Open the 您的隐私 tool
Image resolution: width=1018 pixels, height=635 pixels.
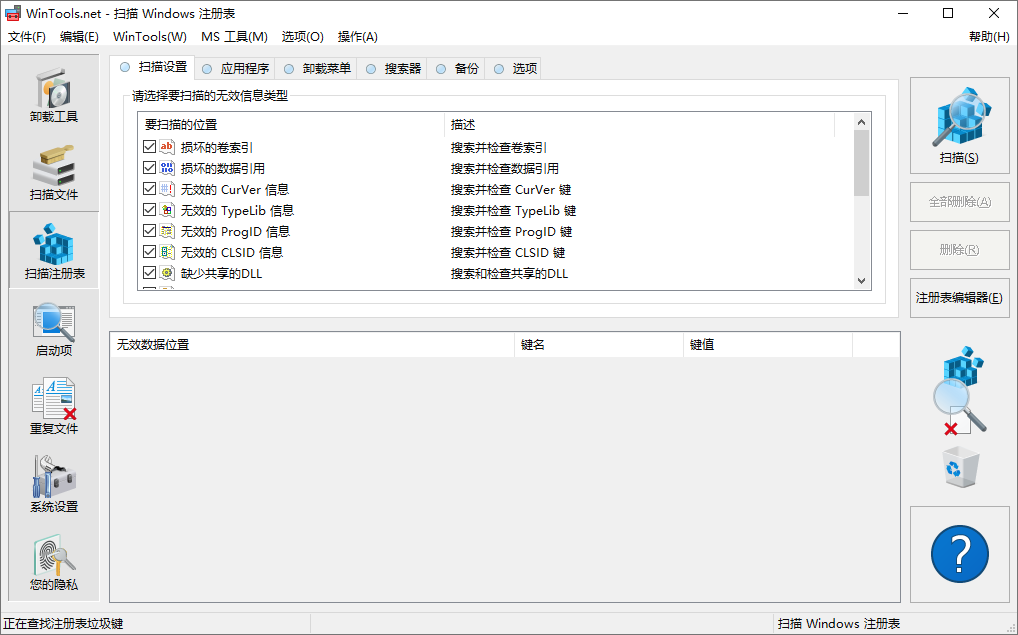pos(52,562)
